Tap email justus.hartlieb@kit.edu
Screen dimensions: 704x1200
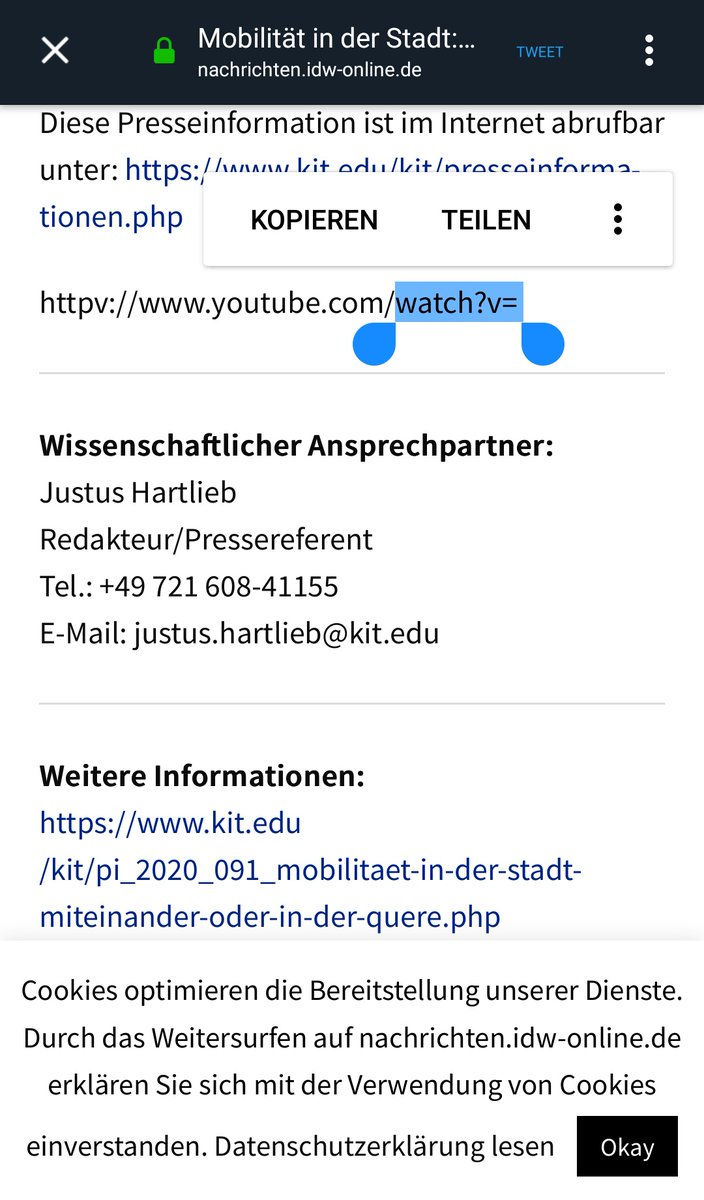[286, 633]
